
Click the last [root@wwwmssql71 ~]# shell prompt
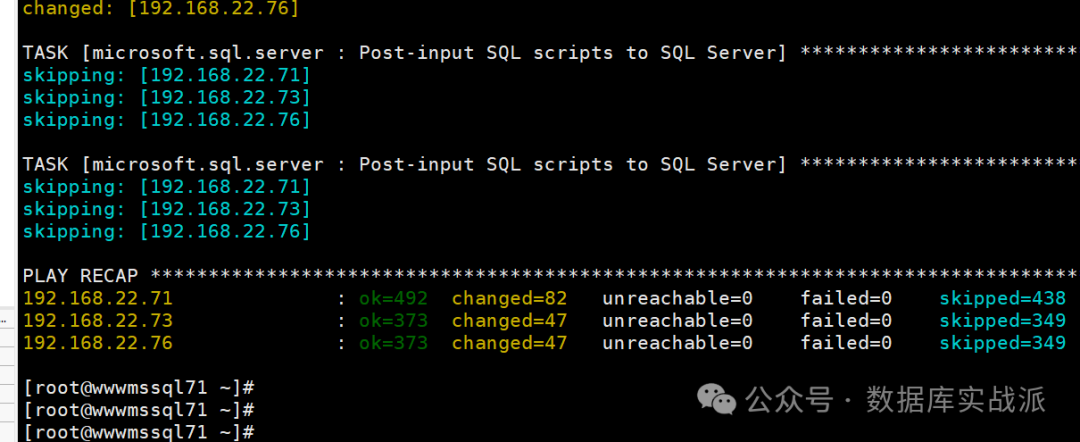click(x=139, y=431)
